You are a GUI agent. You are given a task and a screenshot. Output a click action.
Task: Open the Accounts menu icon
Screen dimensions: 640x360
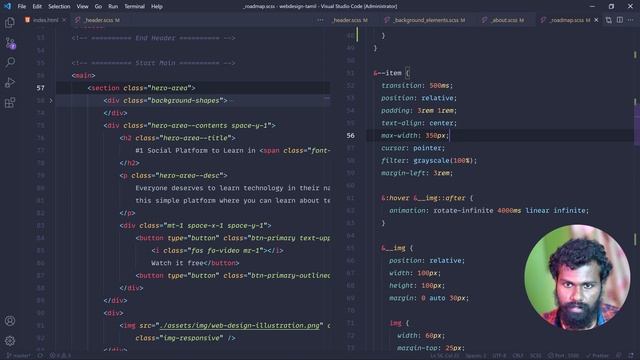point(10,321)
